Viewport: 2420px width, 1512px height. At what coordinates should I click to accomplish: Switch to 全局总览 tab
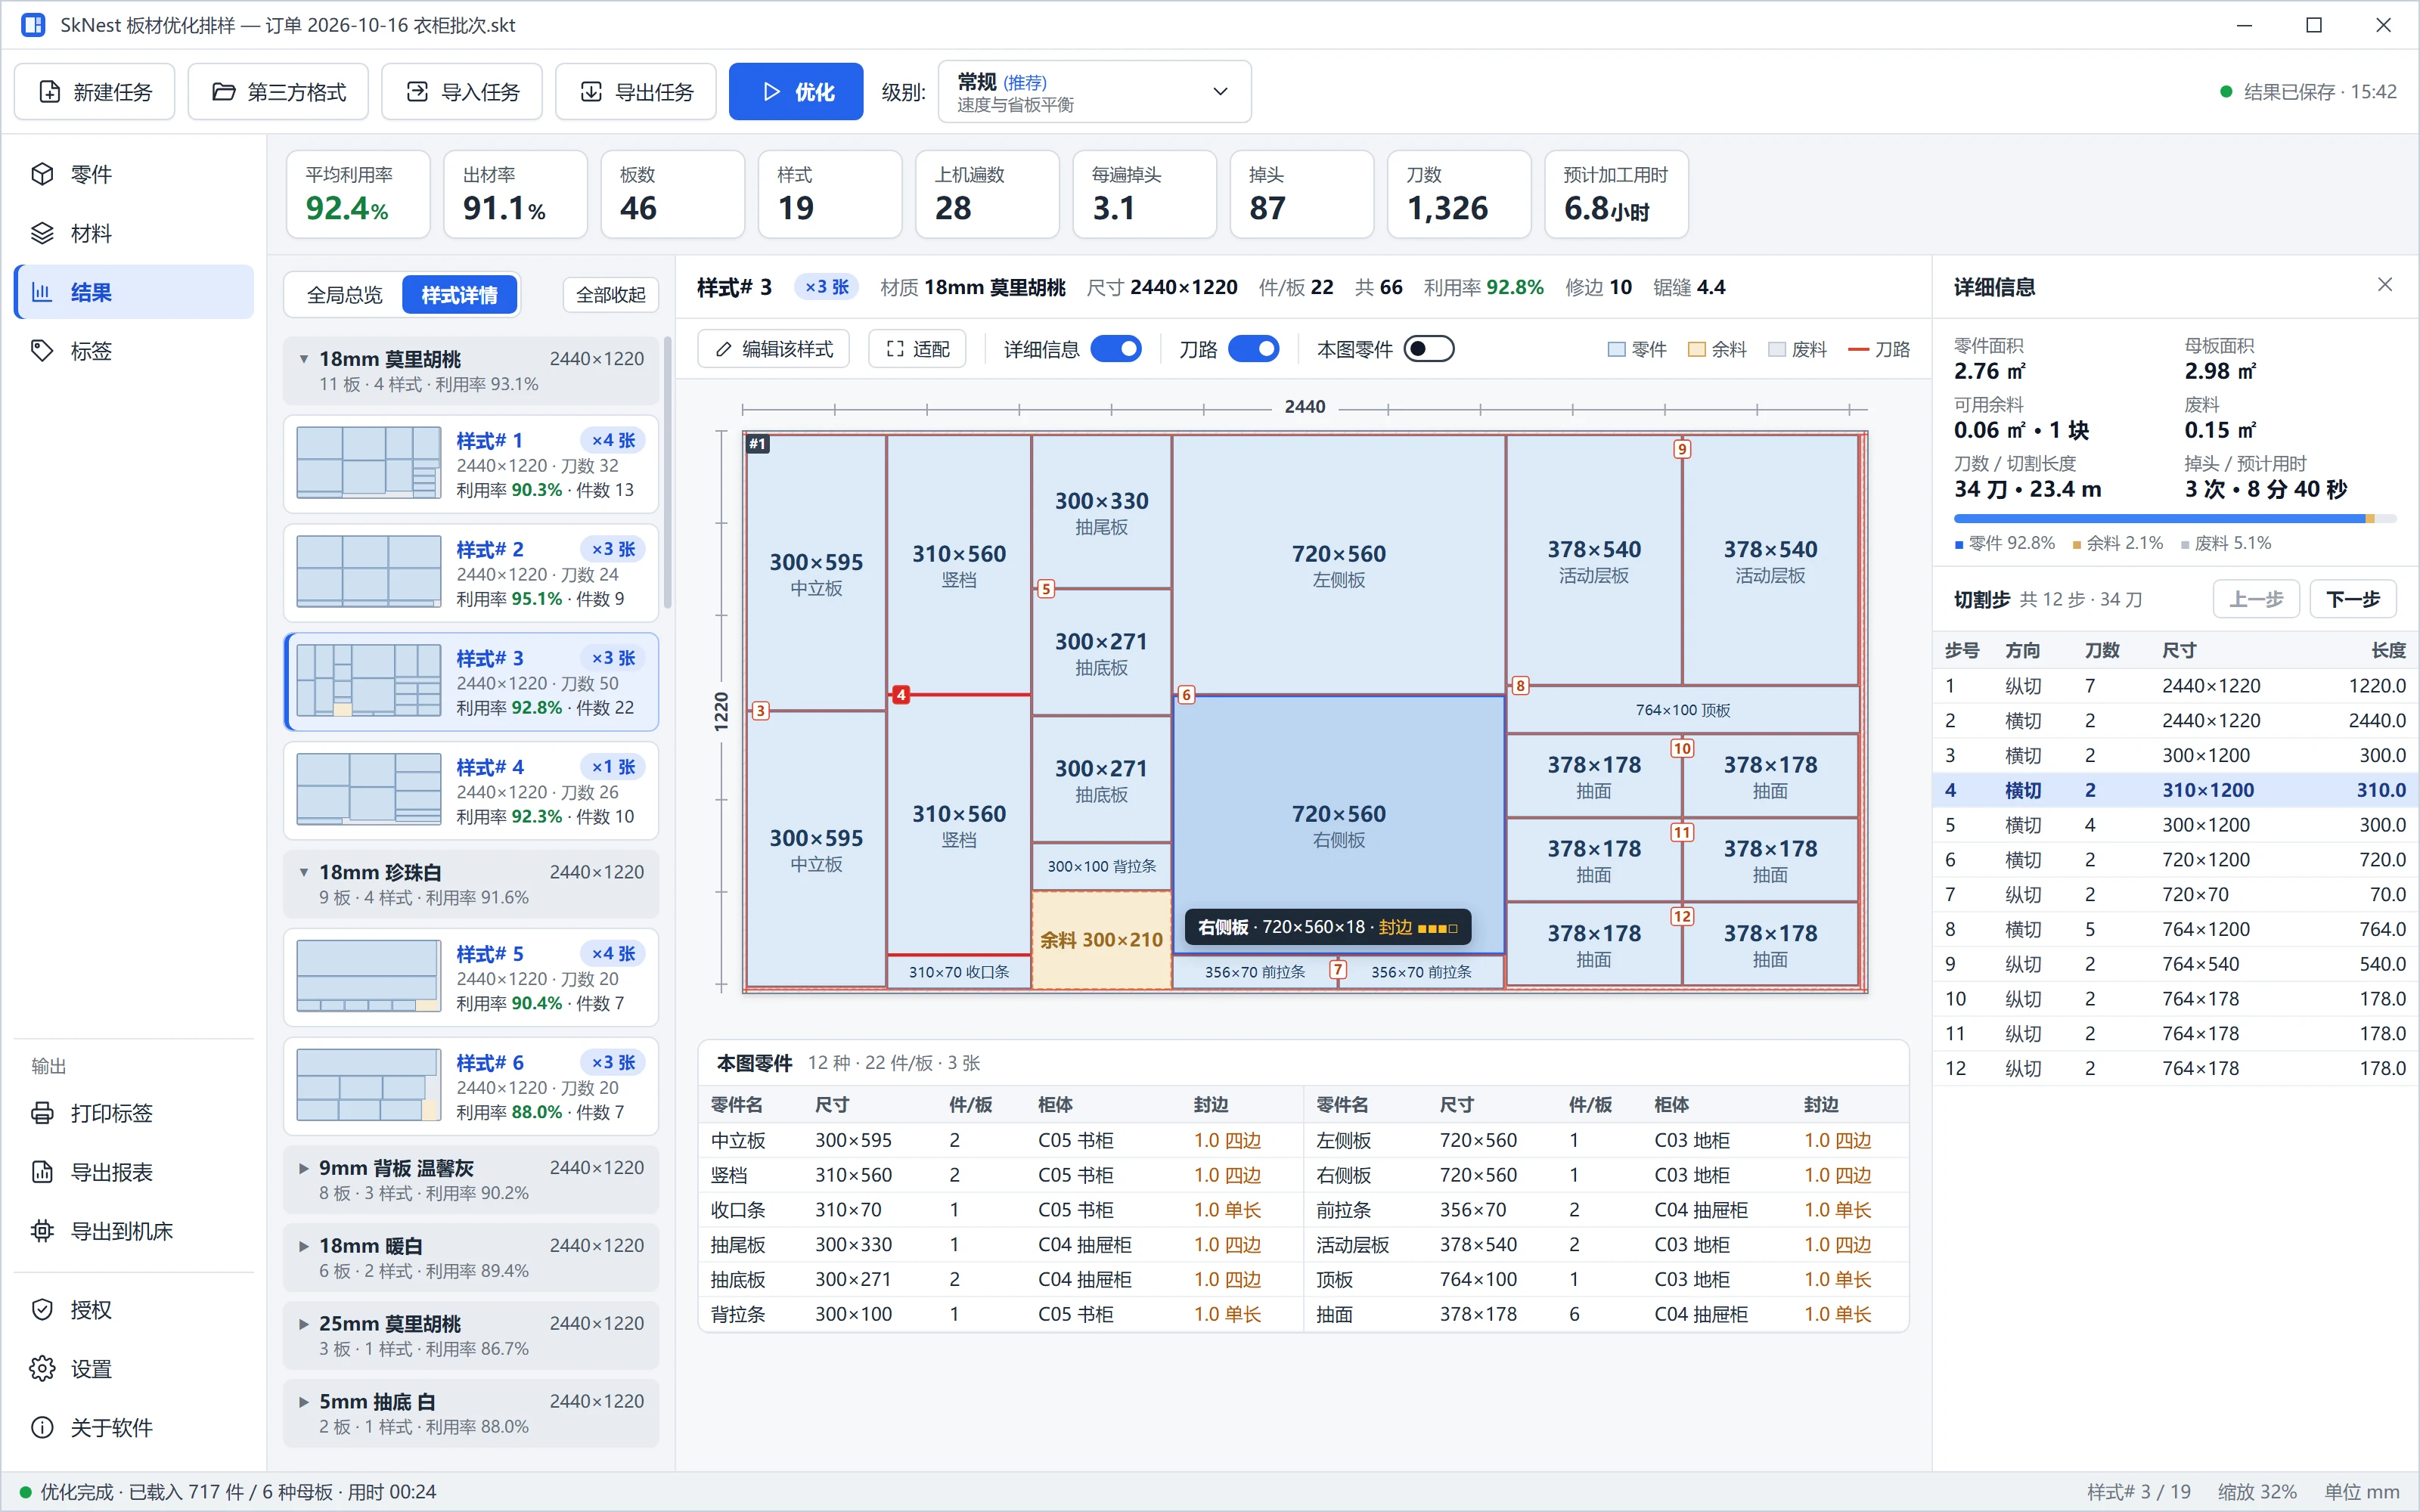[x=344, y=295]
